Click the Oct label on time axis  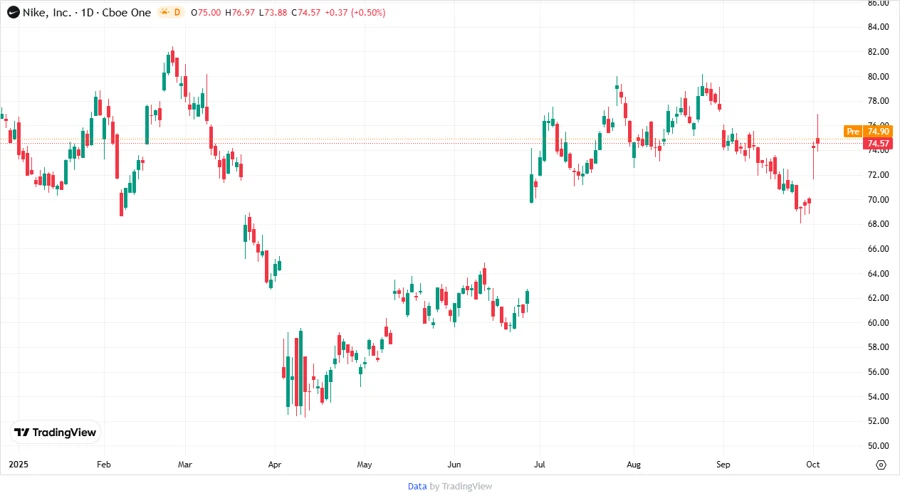pyautogui.click(x=812, y=465)
